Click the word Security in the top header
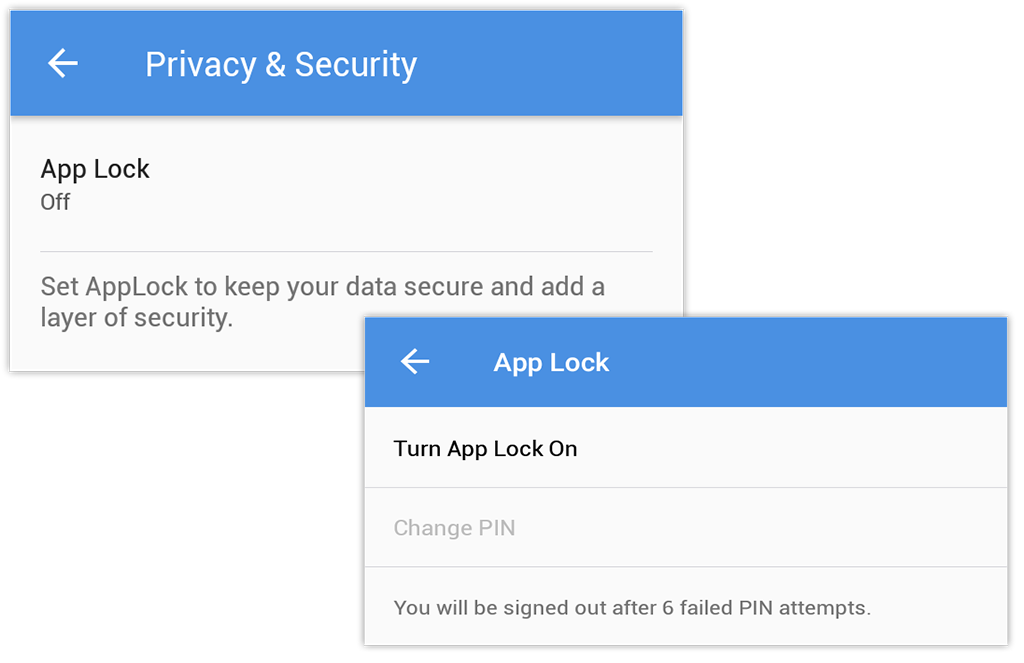 pos(355,64)
